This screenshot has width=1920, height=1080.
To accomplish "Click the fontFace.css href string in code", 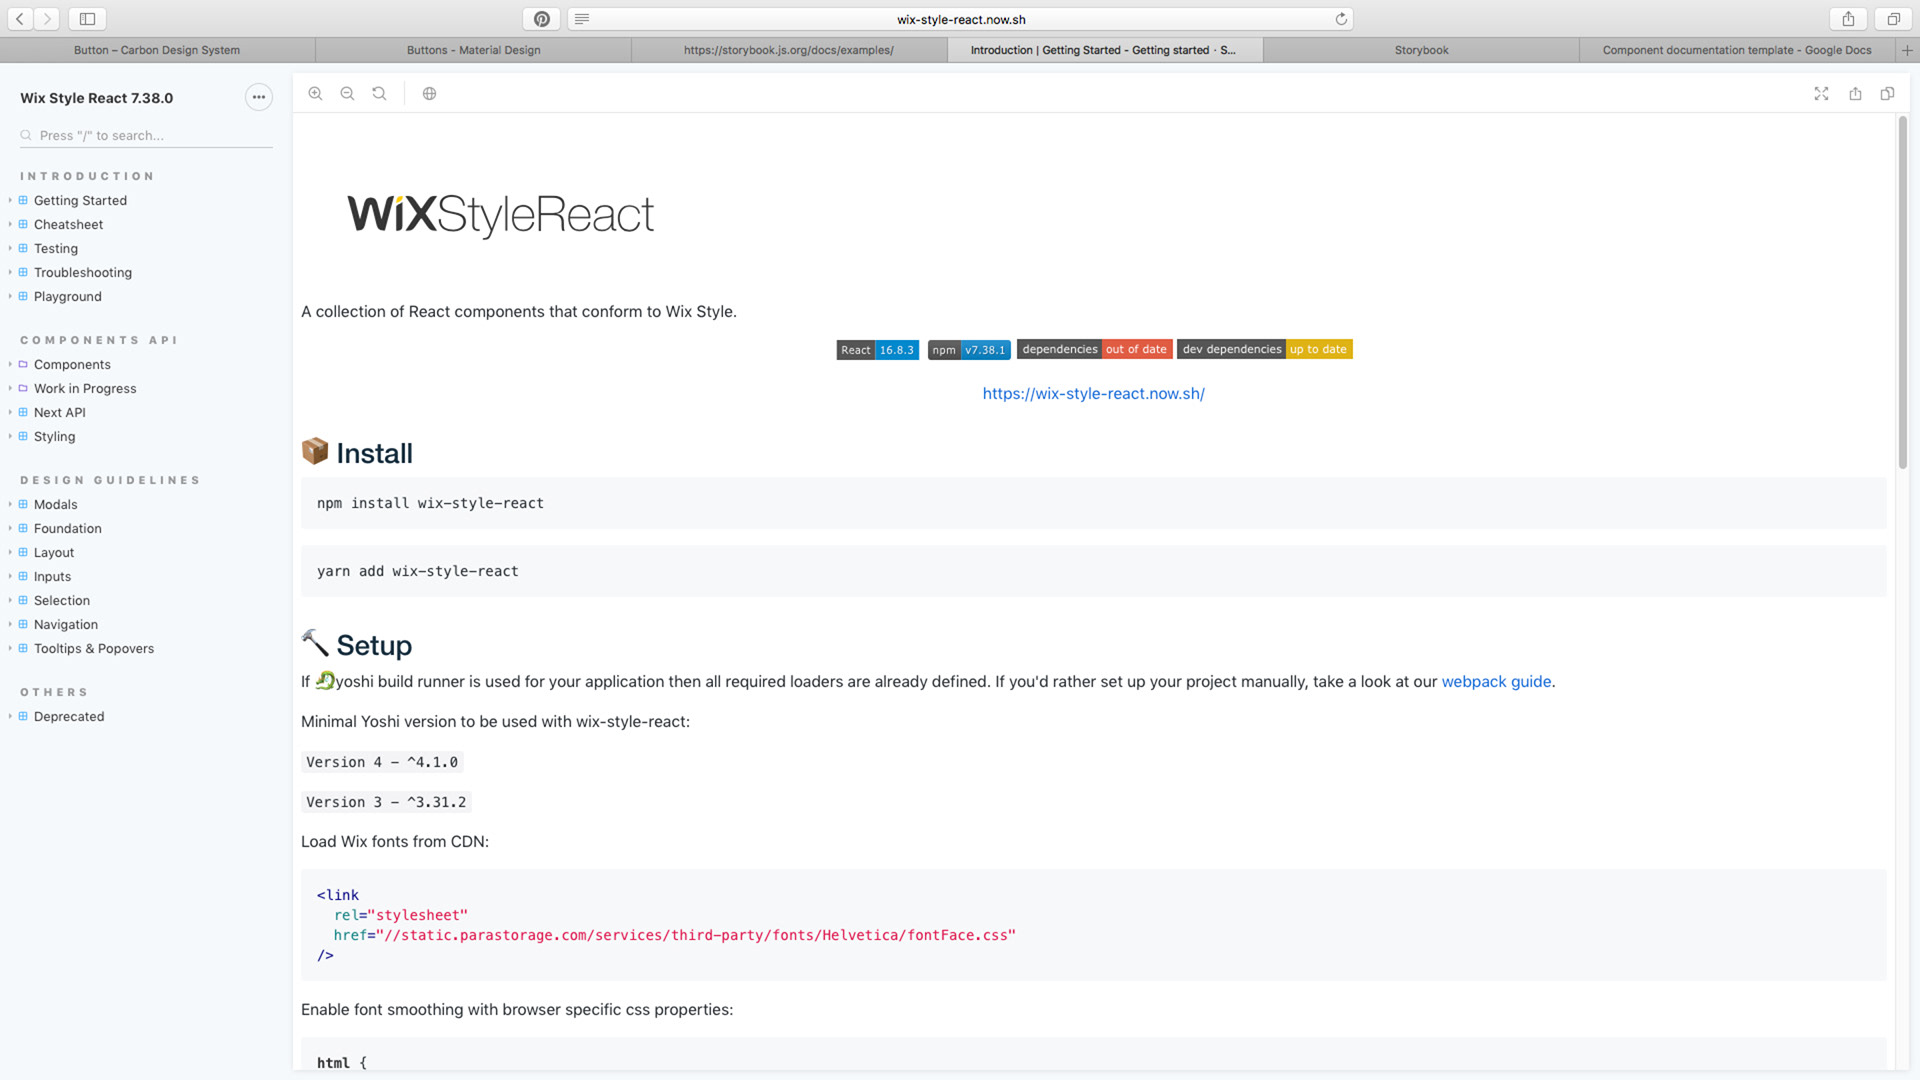I will [695, 935].
